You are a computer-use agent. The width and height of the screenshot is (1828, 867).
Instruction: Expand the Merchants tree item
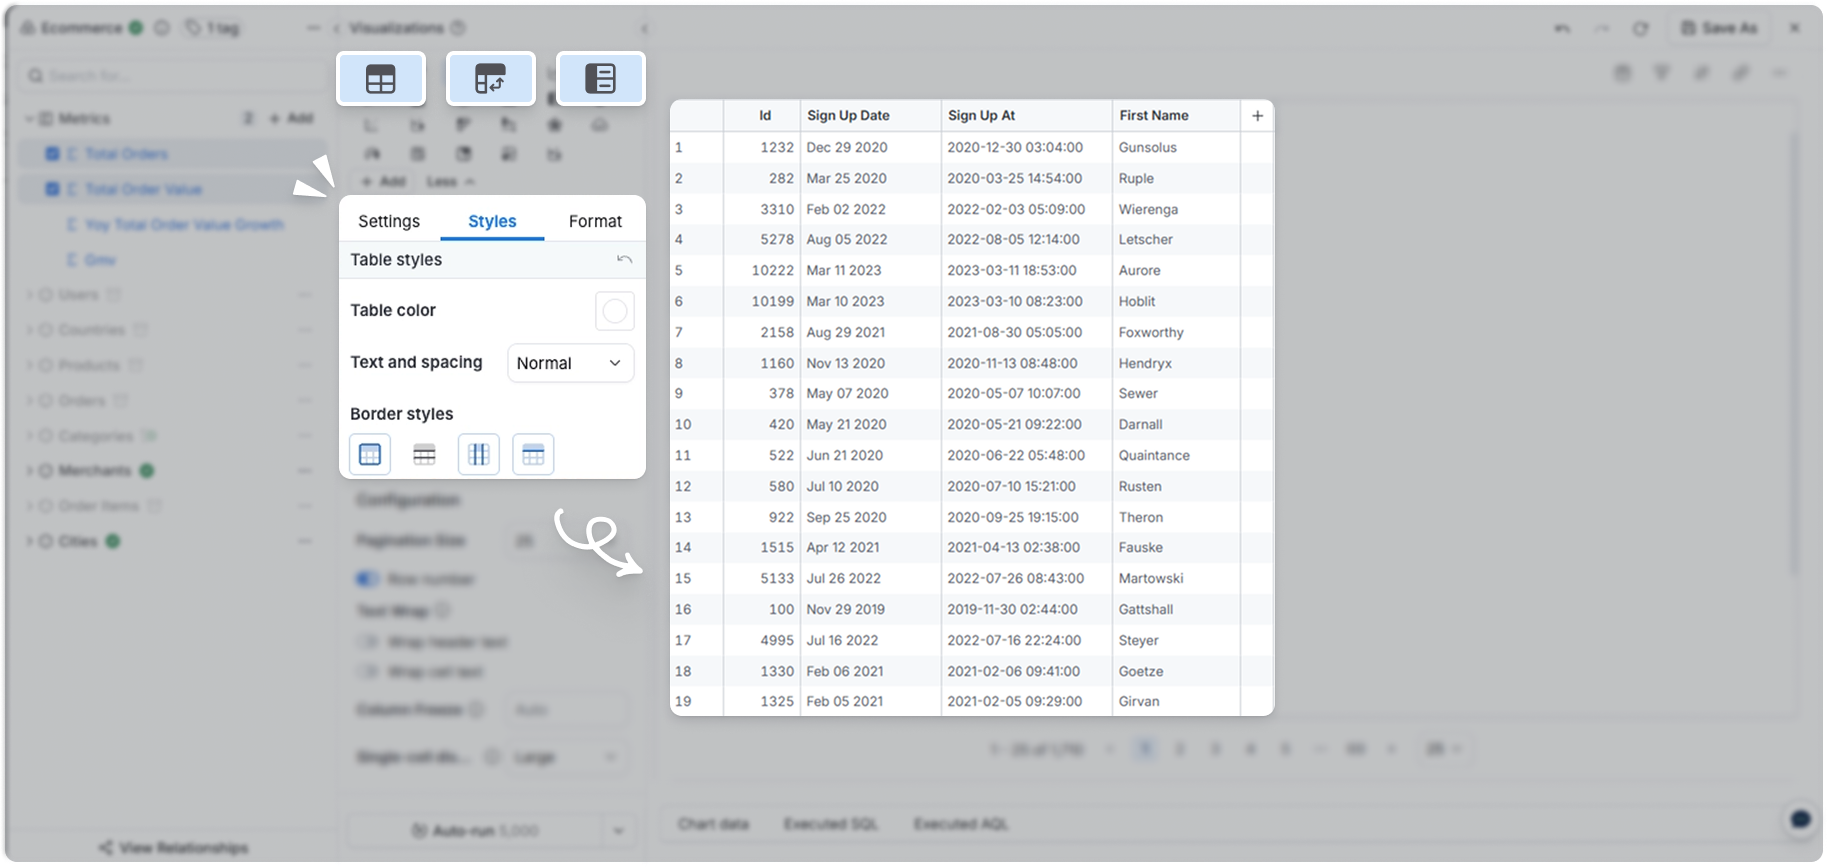click(29, 471)
